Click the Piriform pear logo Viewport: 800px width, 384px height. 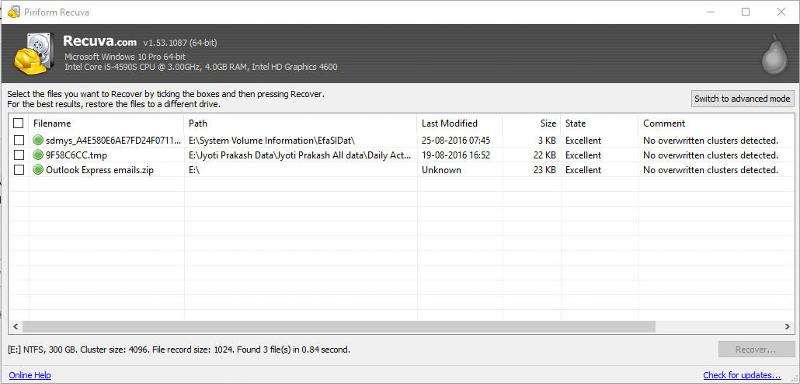(774, 55)
